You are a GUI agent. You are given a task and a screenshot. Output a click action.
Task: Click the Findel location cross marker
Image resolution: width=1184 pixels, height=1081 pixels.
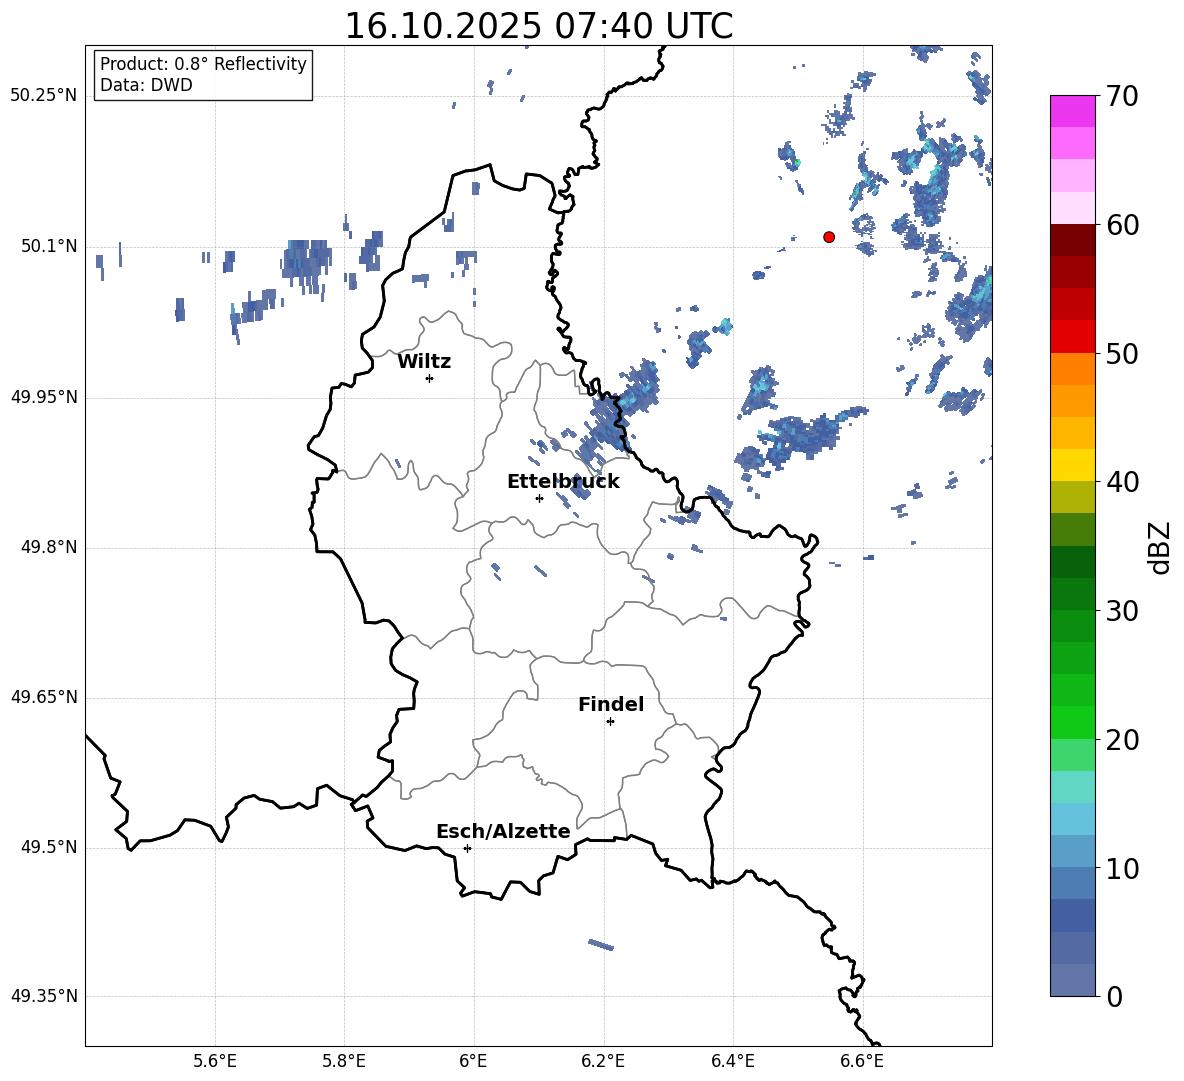point(610,722)
